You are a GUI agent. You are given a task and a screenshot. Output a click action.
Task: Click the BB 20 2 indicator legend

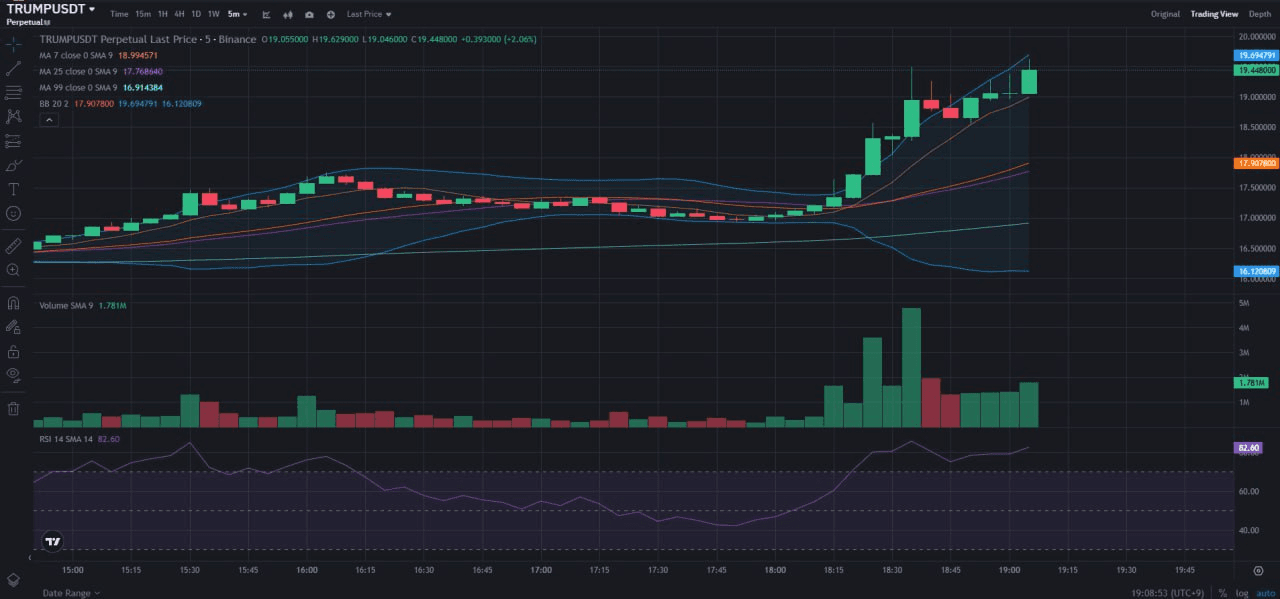tap(120, 104)
